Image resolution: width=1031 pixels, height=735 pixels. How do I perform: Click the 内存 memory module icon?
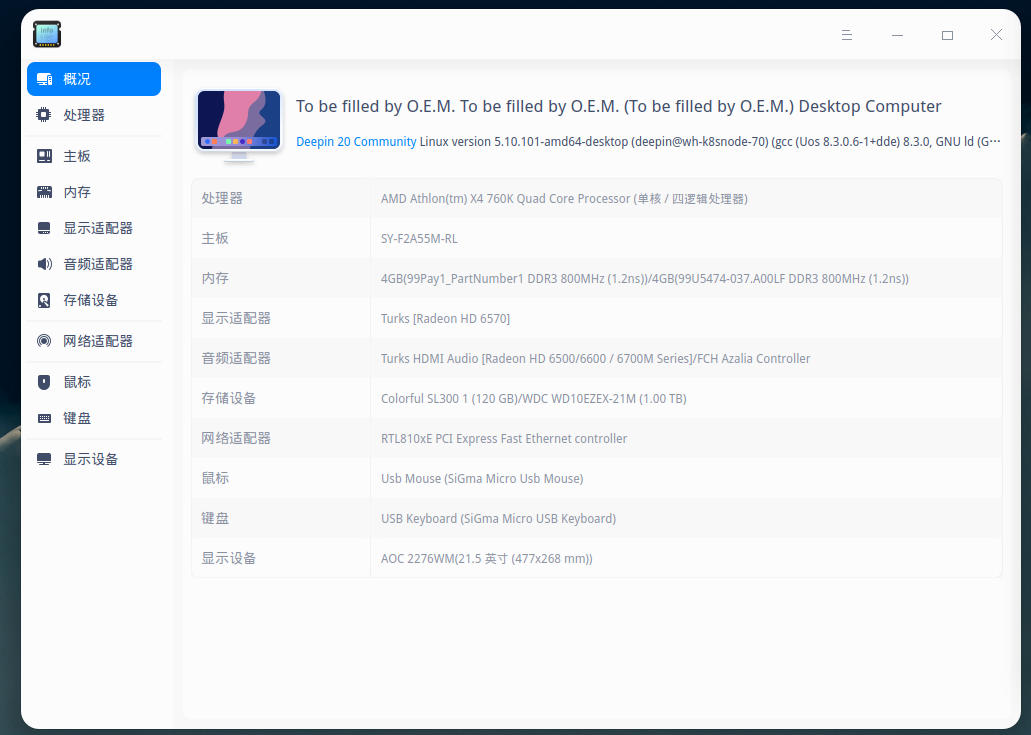[44, 192]
